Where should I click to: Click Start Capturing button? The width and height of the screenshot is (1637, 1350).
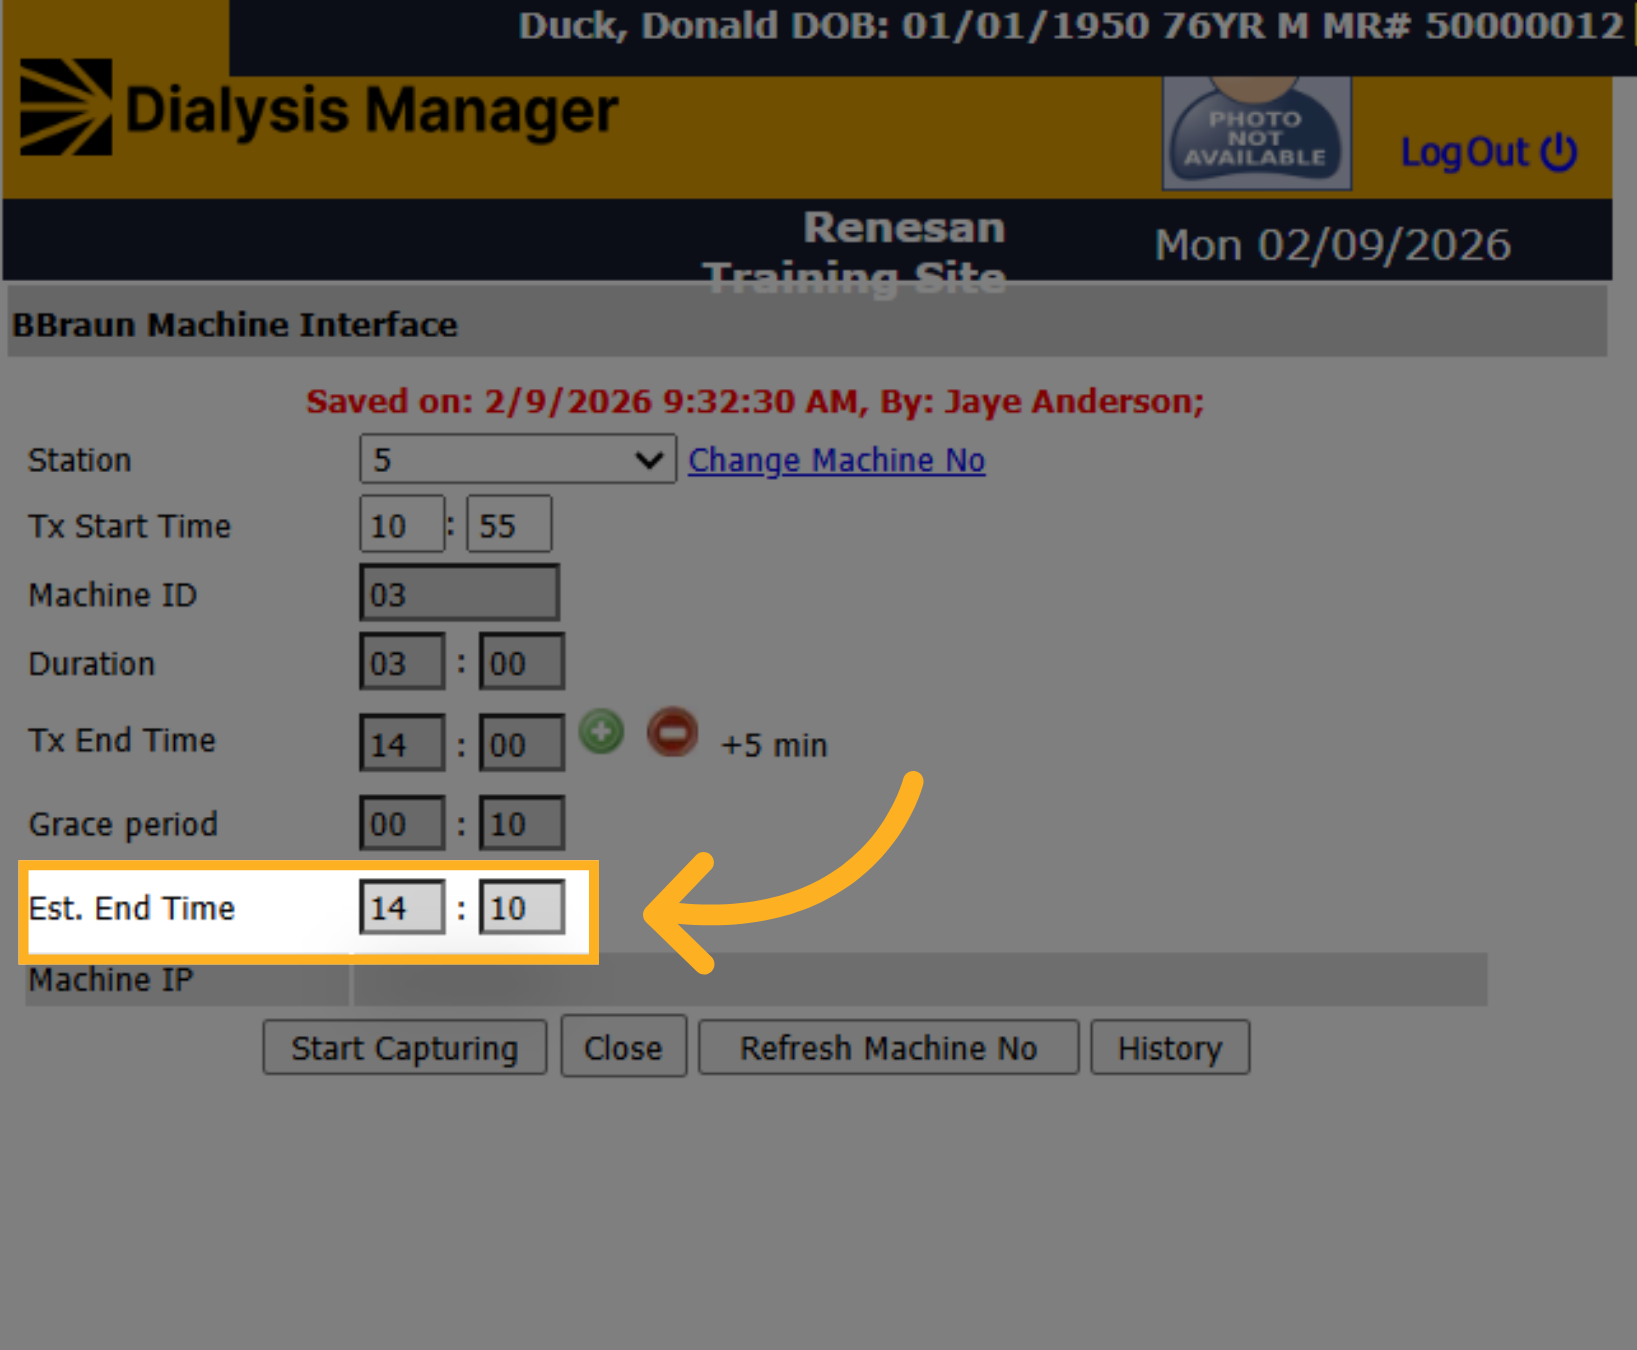405,1048
